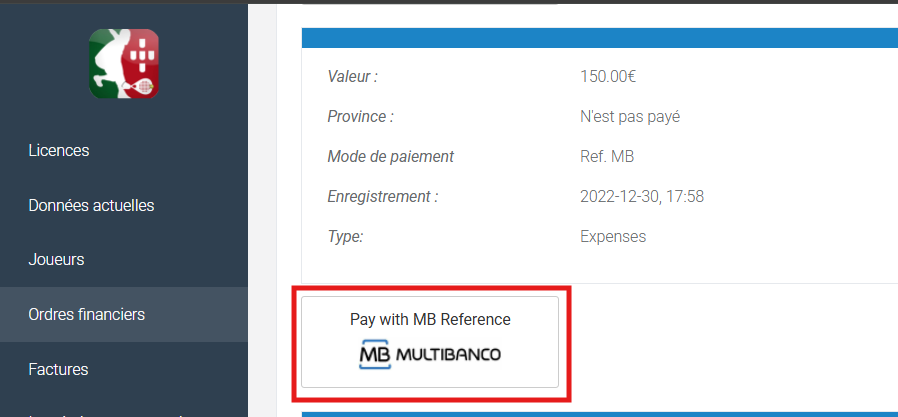Screen dimensions: 898x417
Task: Click the Type field label
Action: click(345, 237)
